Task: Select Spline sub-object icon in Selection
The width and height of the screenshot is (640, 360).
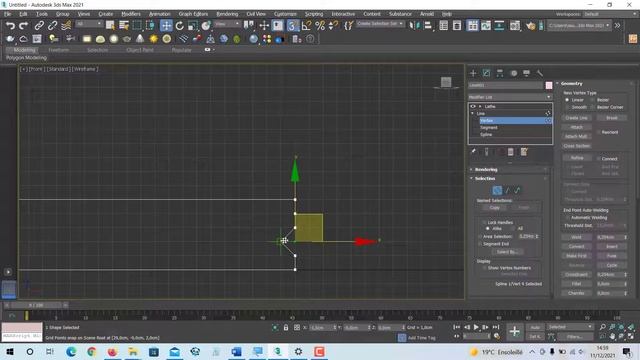Action: tap(518, 190)
